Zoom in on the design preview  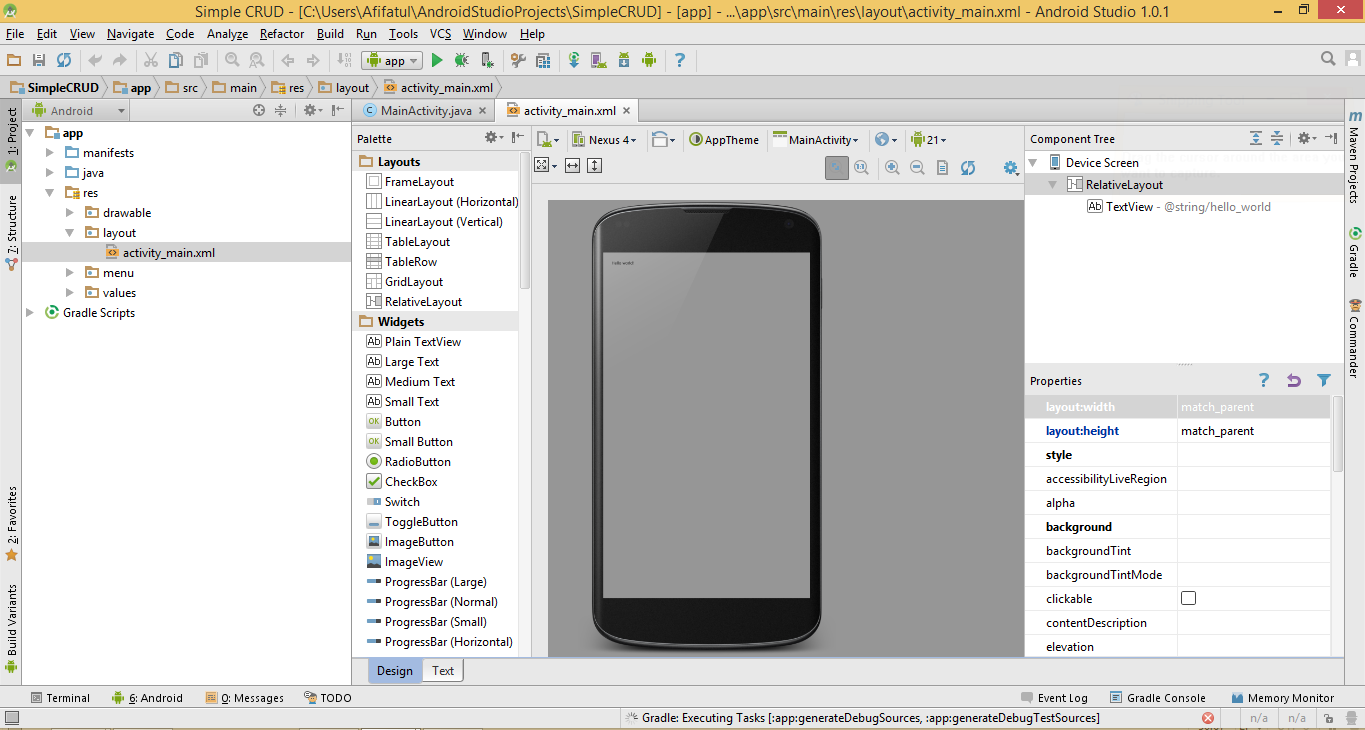(x=892, y=167)
